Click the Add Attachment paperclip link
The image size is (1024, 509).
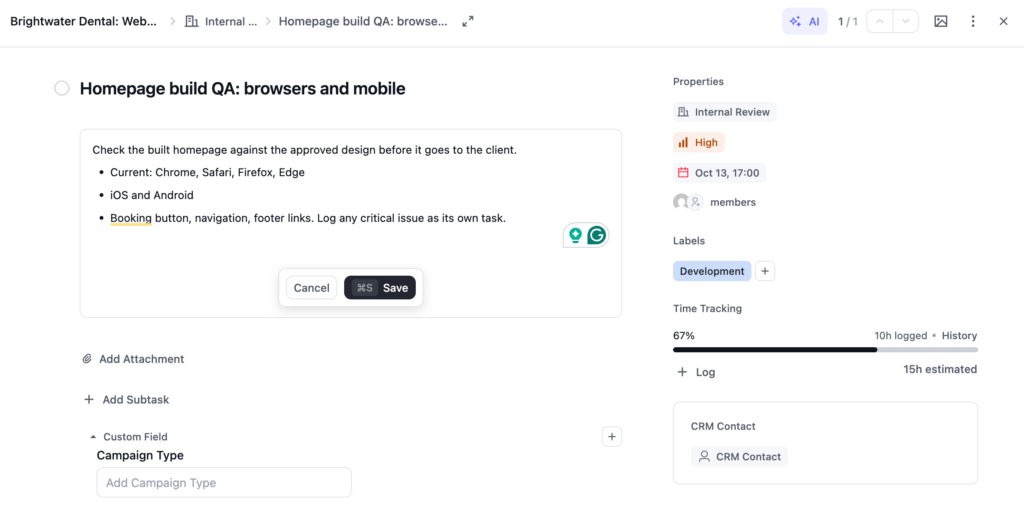[x=133, y=359]
